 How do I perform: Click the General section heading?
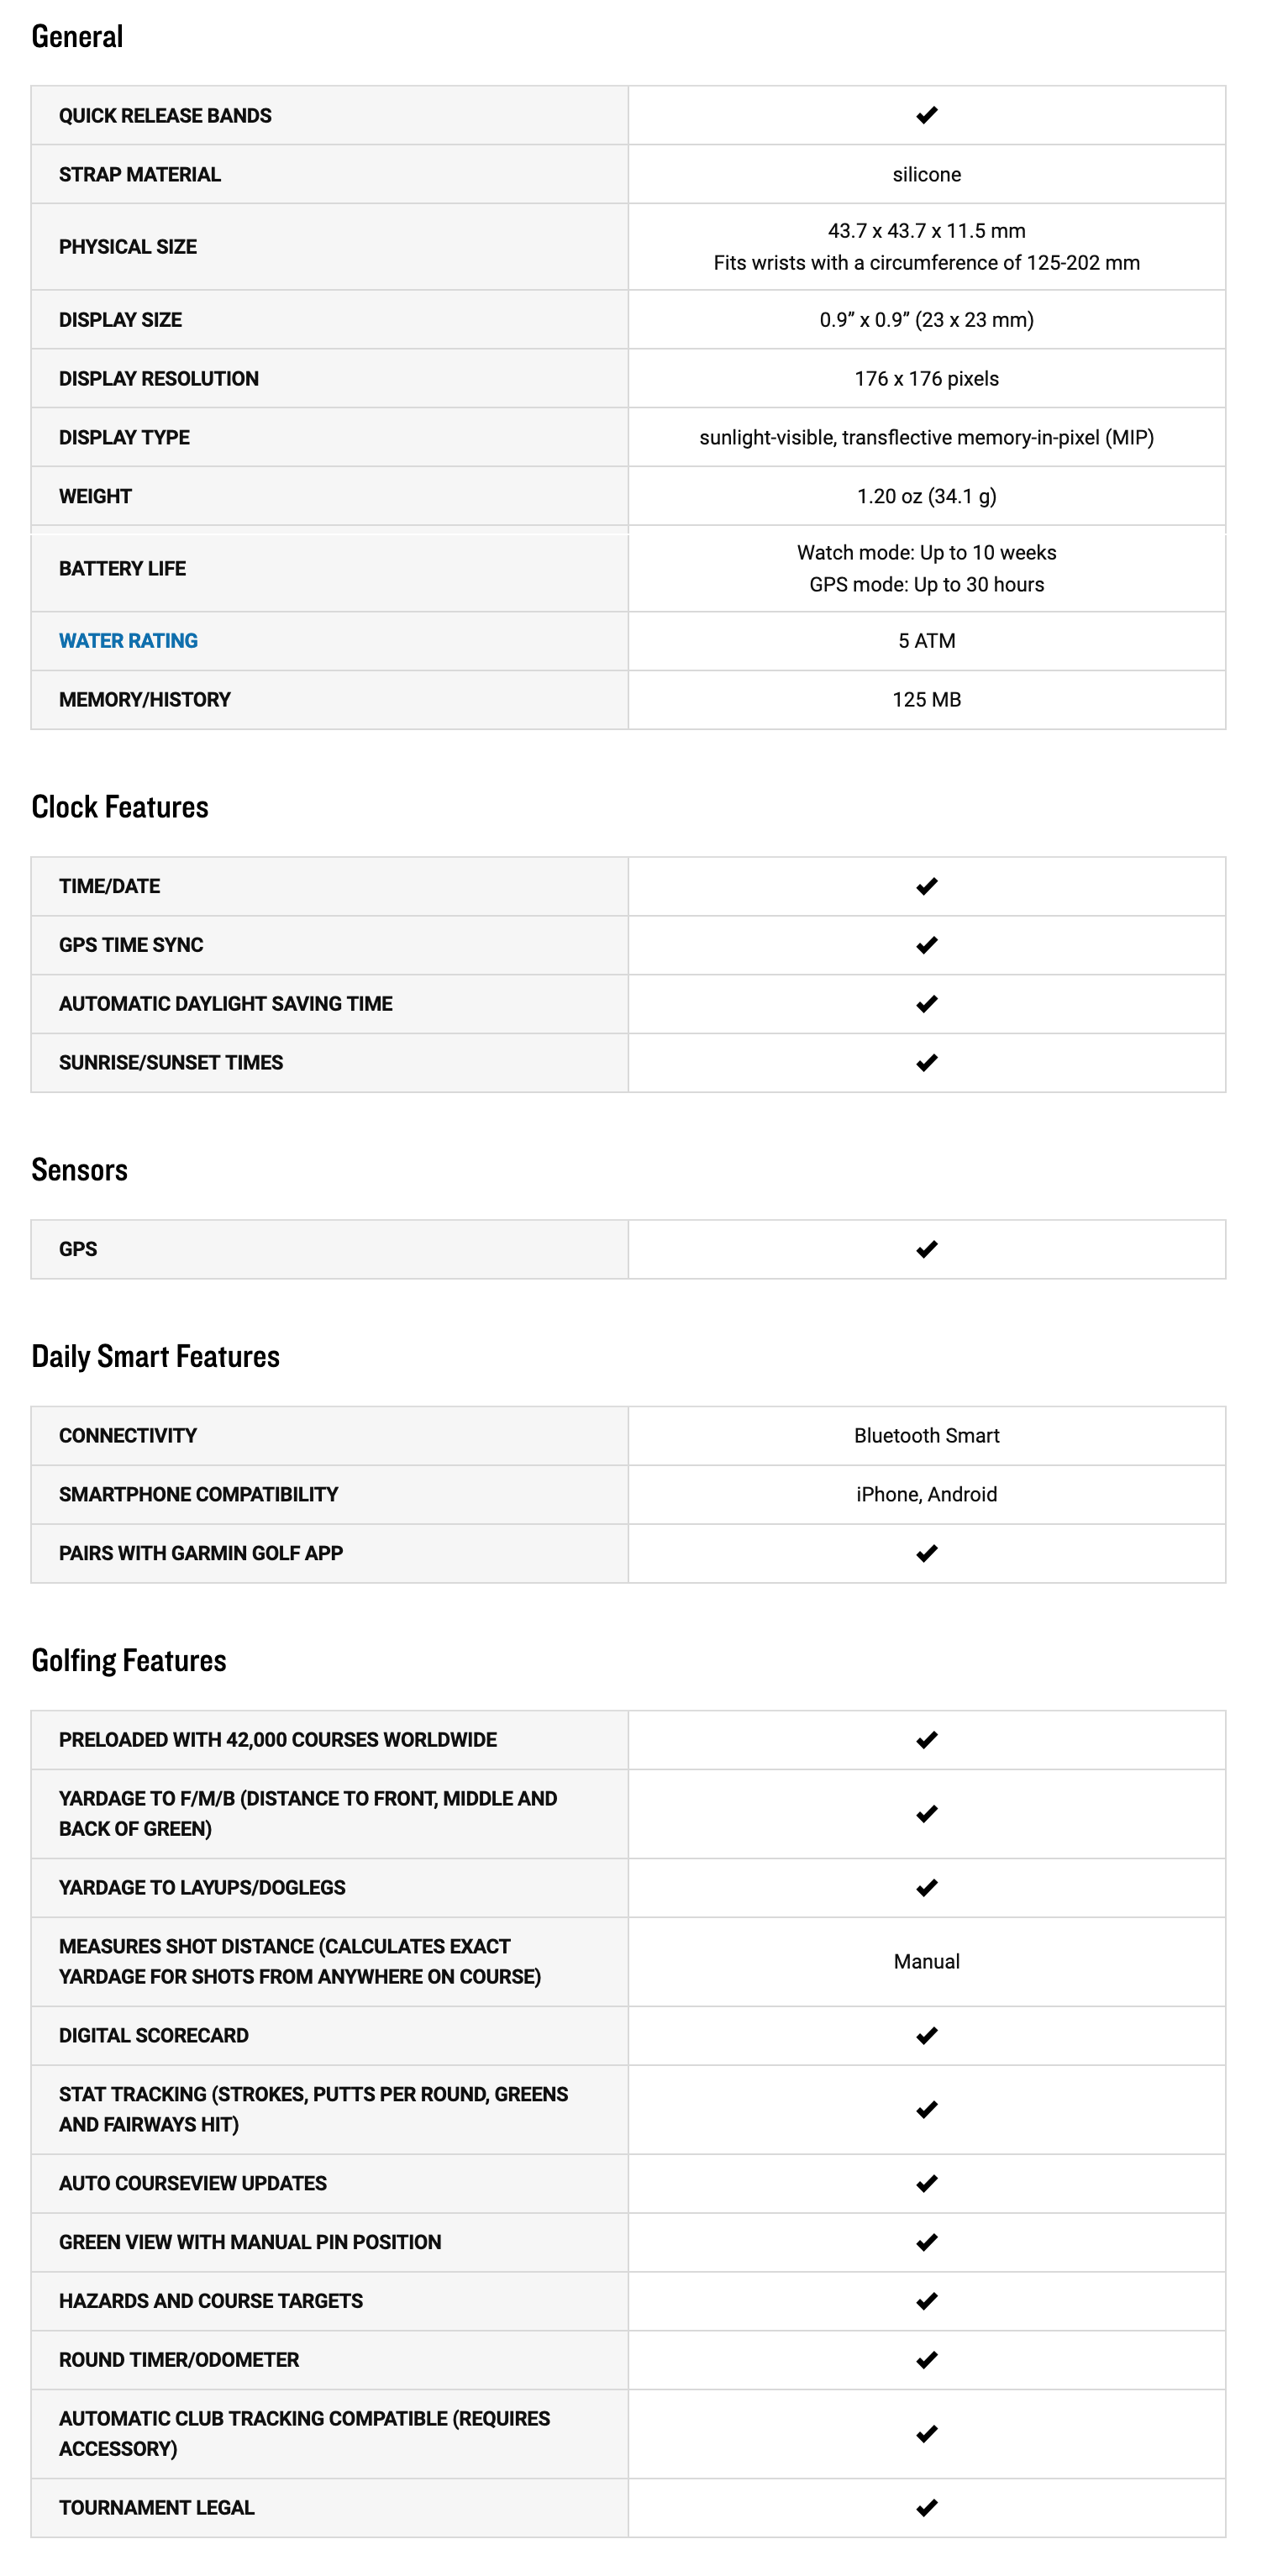(77, 37)
